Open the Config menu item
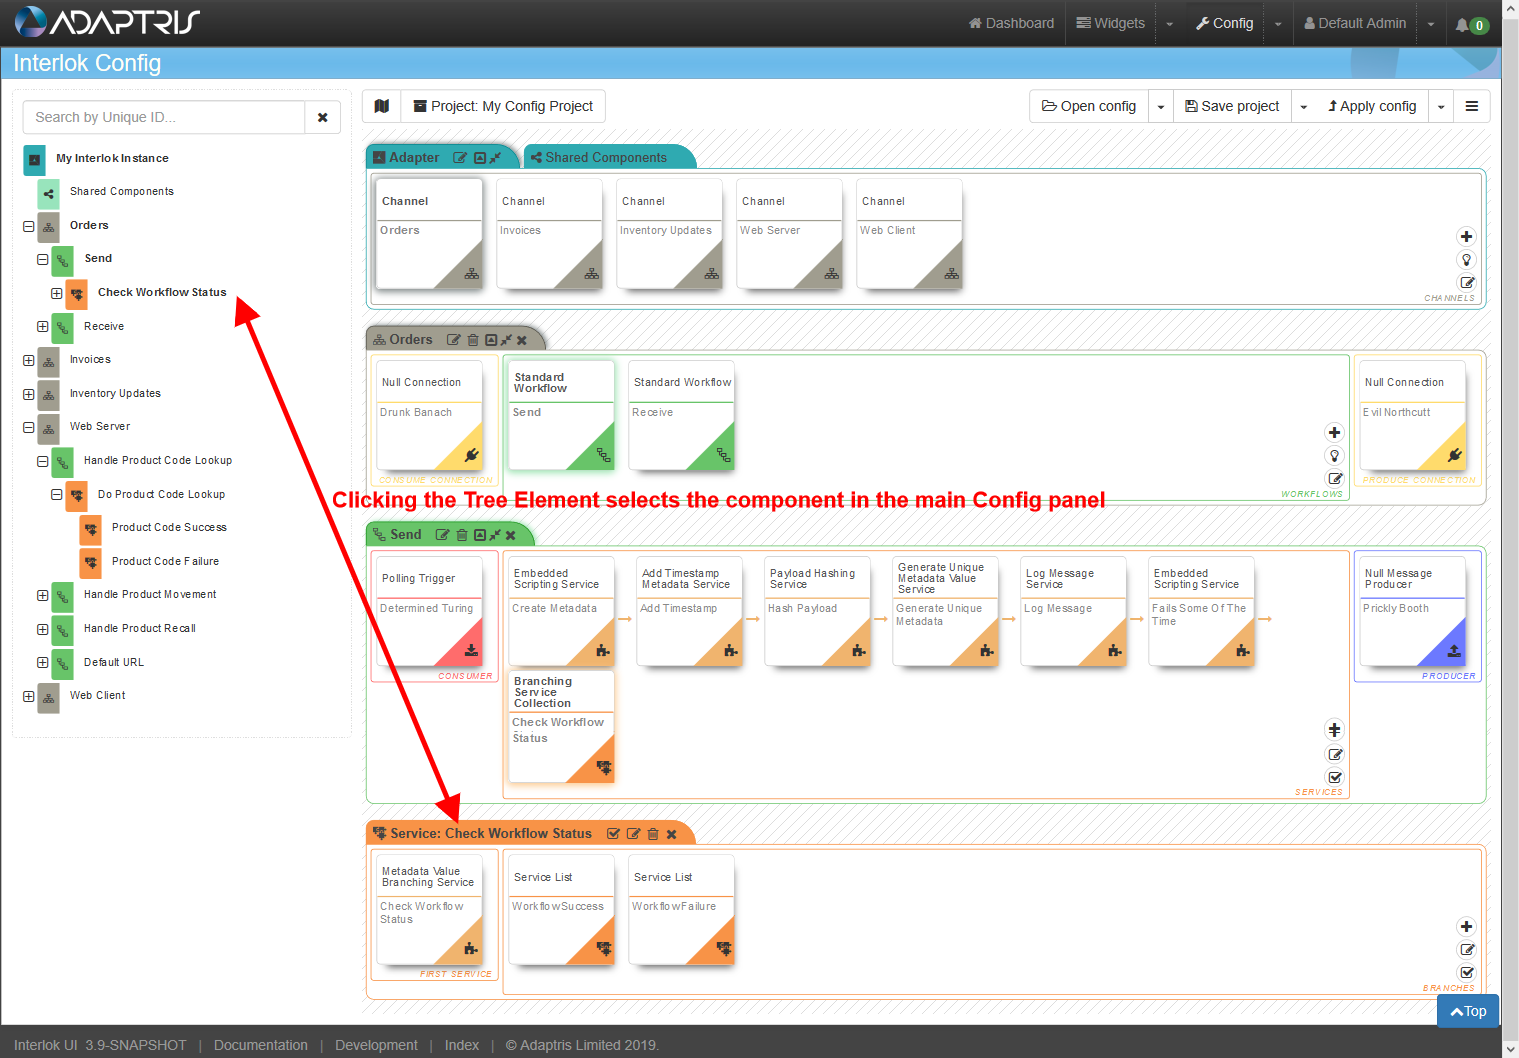This screenshot has height=1058, width=1519. tap(1224, 23)
